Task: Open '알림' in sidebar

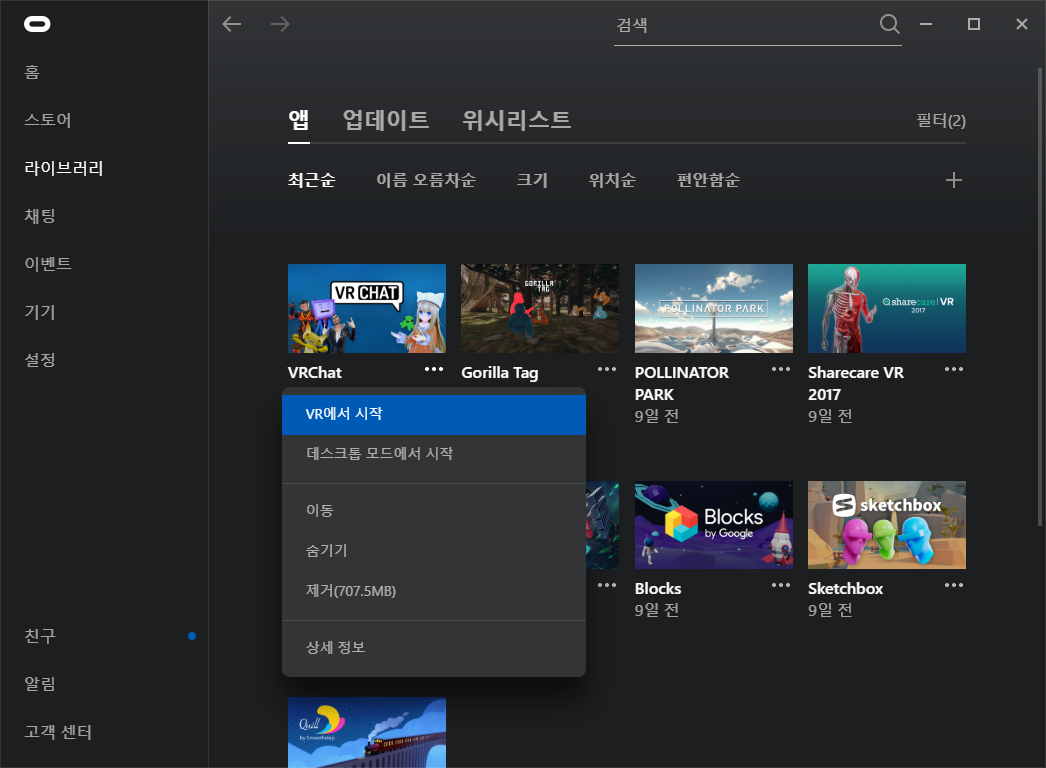Action: point(40,684)
